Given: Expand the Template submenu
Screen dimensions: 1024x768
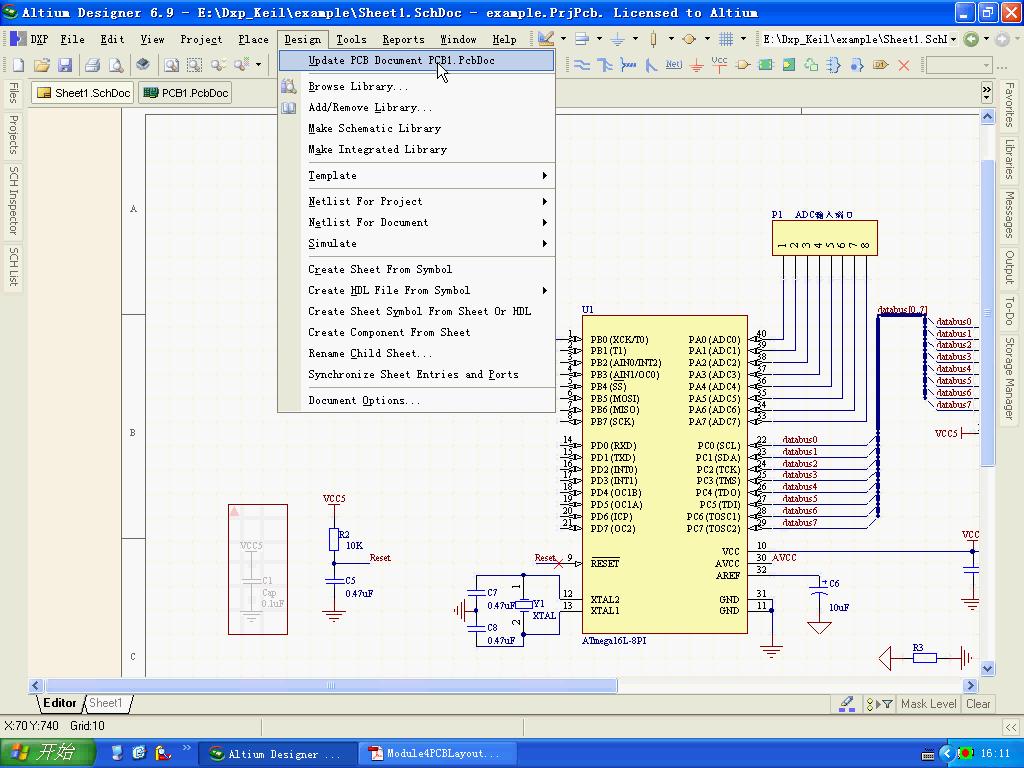Looking at the screenshot, I should 545,175.
